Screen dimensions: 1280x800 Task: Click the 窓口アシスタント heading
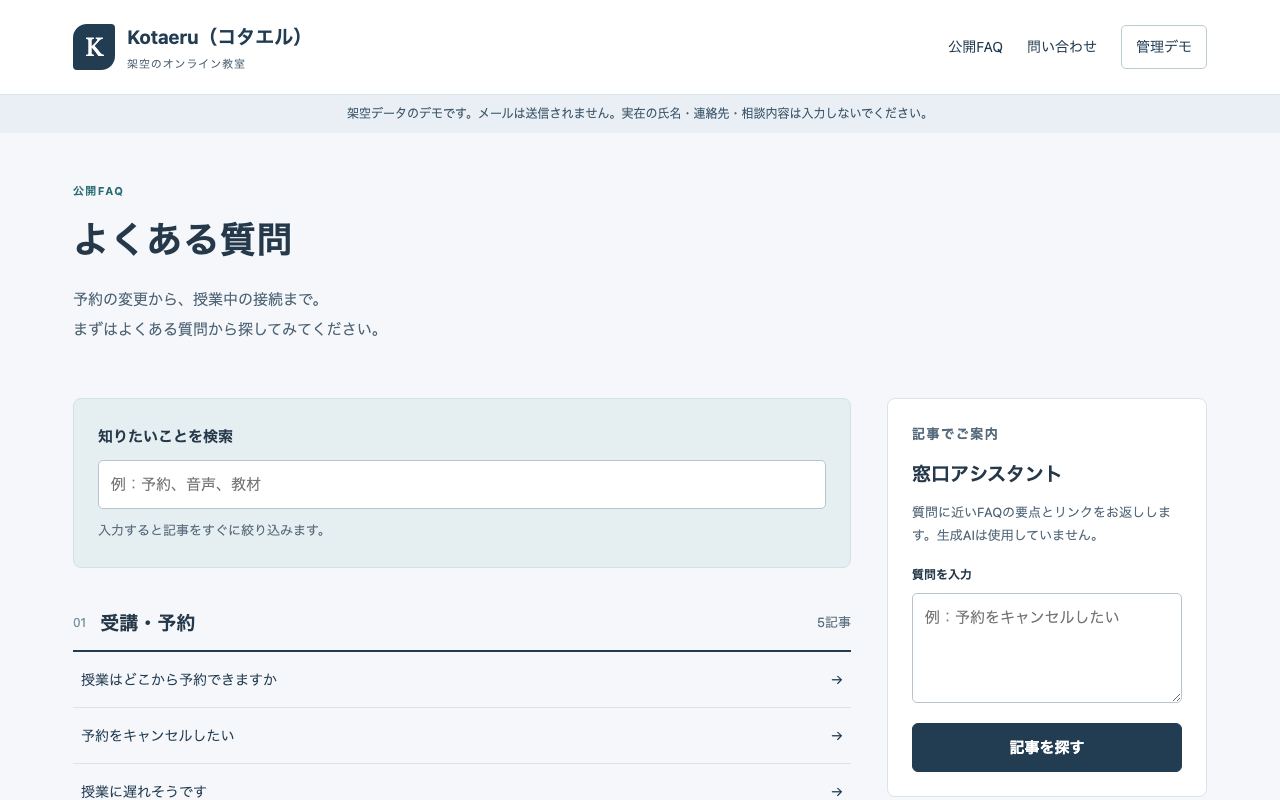(987, 474)
